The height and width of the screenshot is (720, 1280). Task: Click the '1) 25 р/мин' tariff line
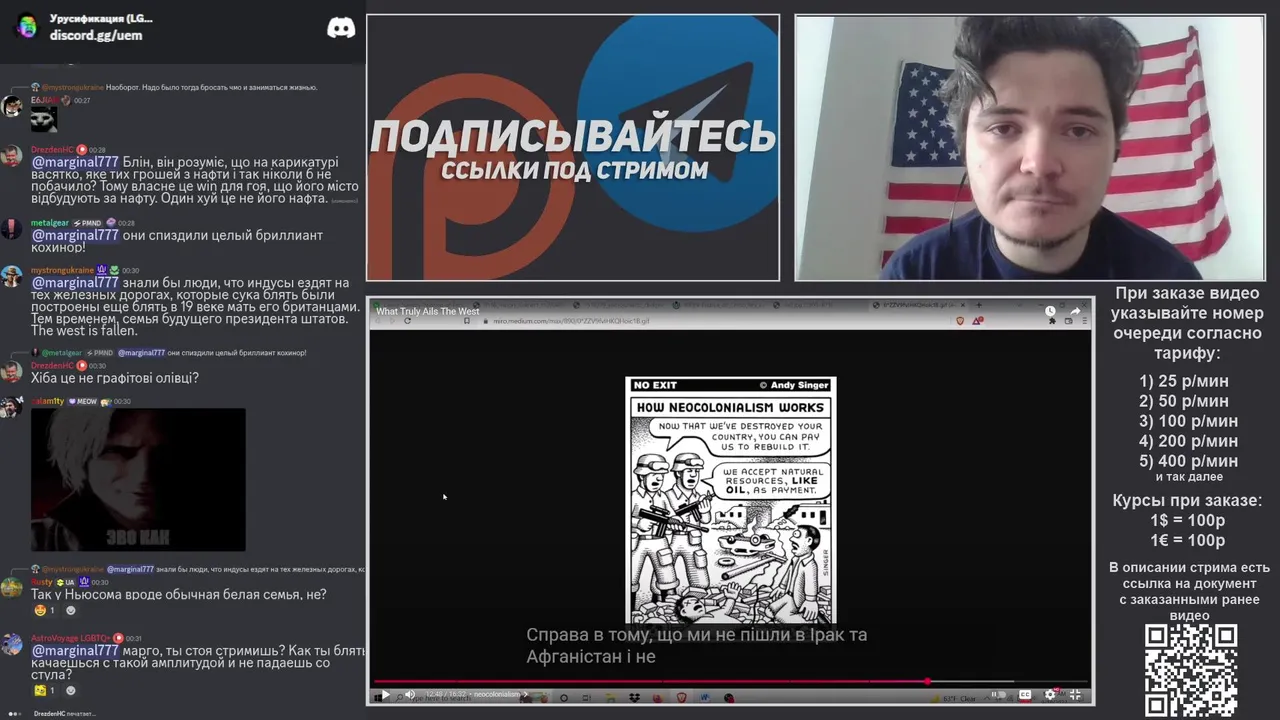1184,381
